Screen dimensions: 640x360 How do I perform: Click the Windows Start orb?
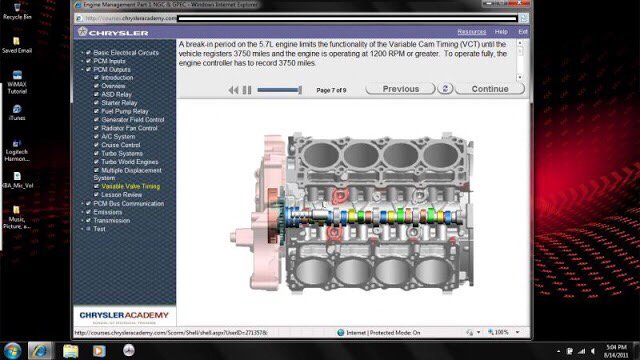13,351
